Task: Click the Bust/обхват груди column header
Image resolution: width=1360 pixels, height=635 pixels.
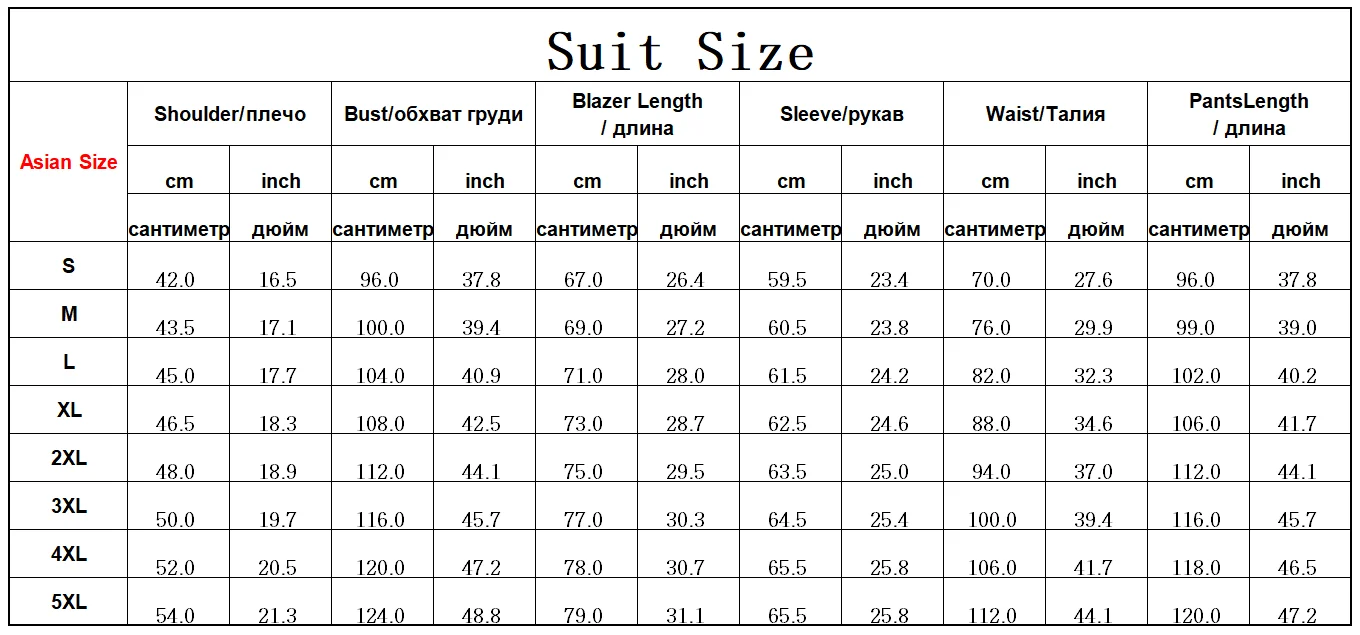Action: point(433,114)
